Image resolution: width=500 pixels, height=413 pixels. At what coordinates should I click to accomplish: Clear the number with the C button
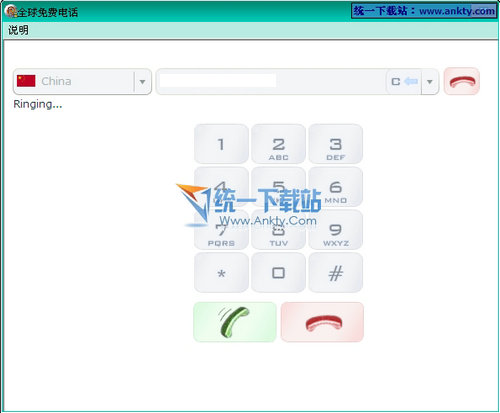[x=395, y=82]
